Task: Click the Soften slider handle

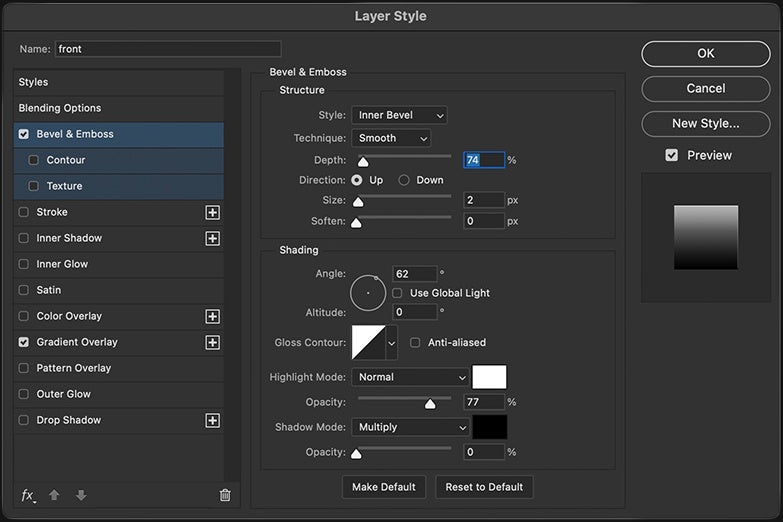Action: click(x=356, y=223)
